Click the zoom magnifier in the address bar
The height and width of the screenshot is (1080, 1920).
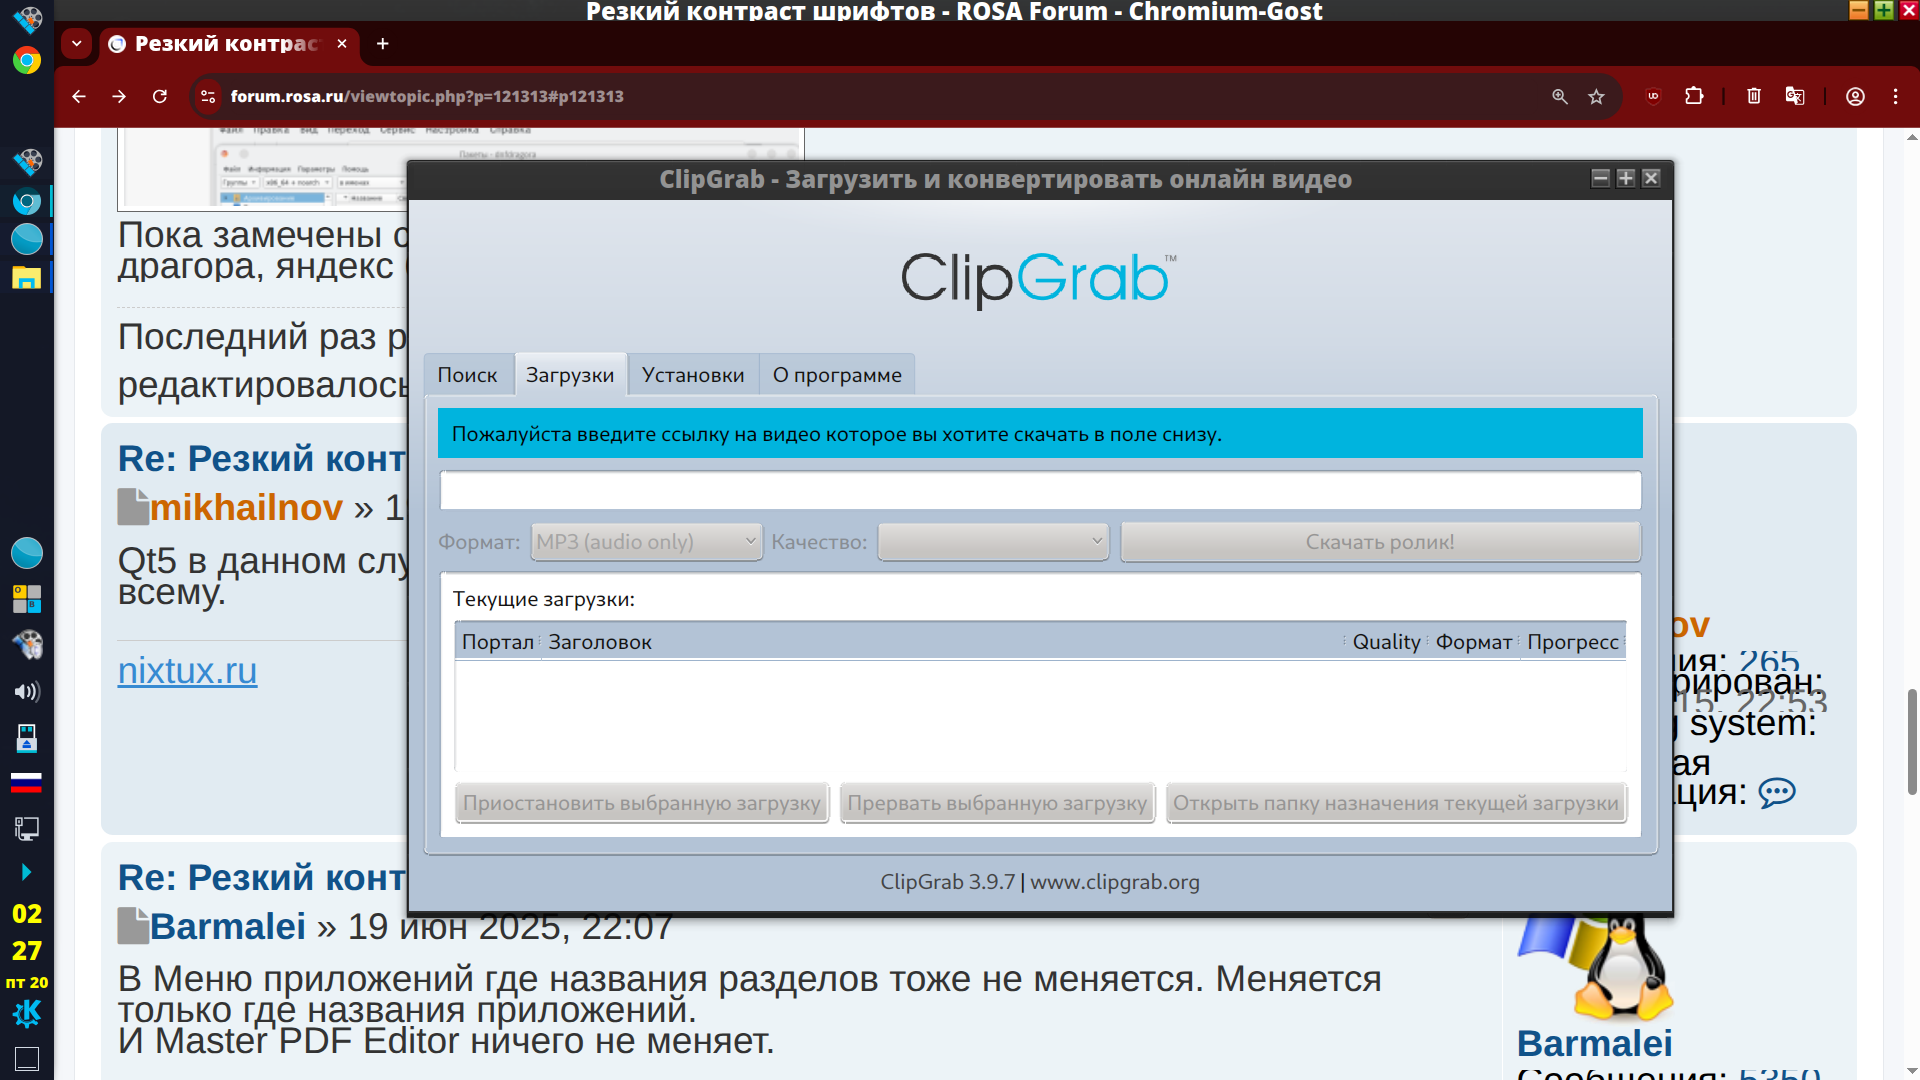(1559, 96)
